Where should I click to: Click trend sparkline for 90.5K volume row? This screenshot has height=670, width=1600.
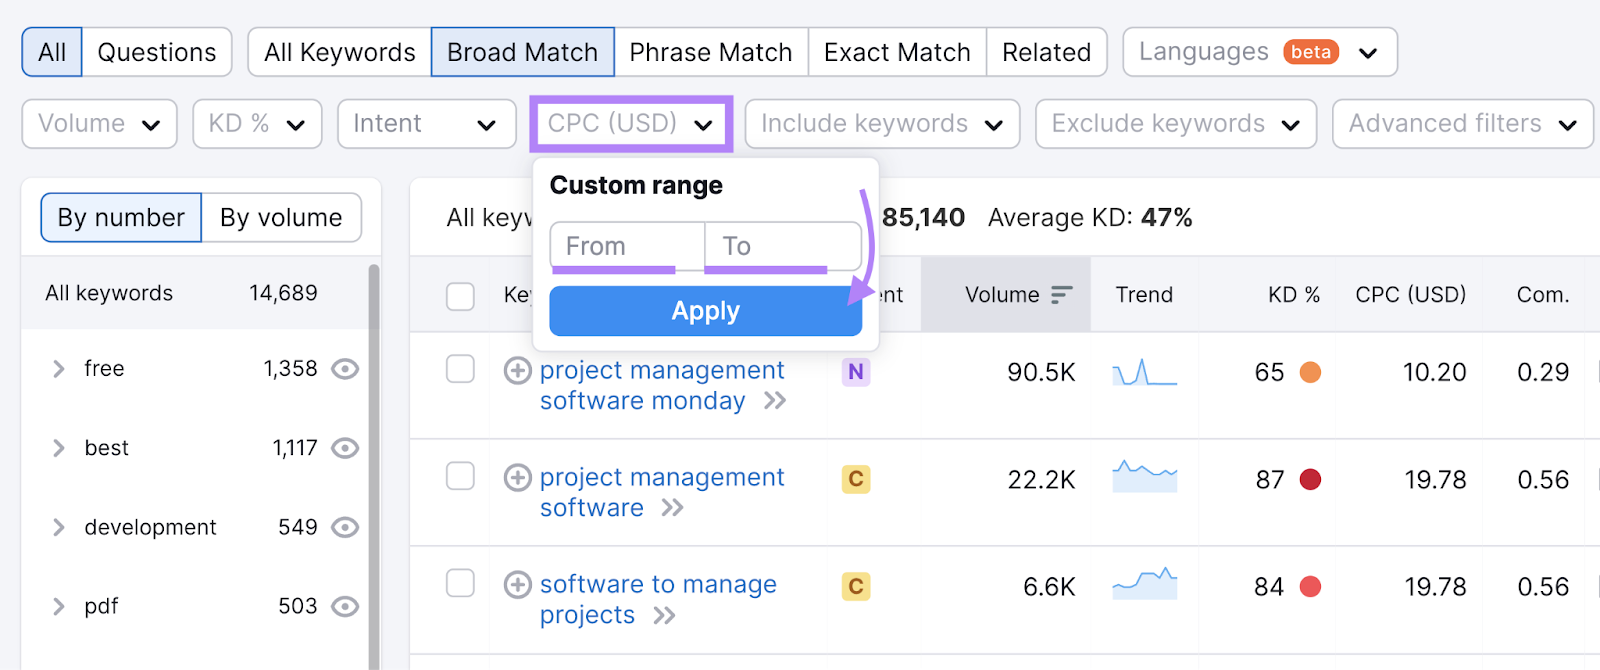point(1144,373)
